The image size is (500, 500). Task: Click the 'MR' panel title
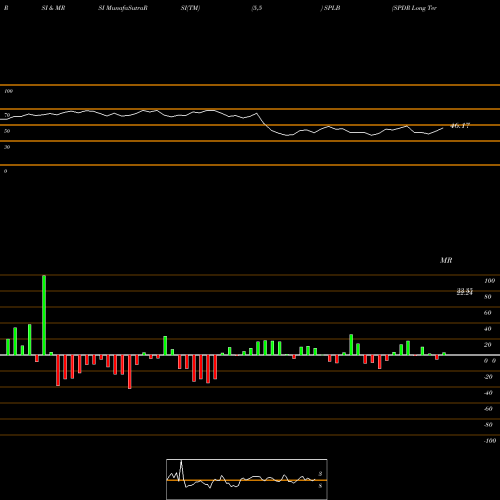[x=446, y=260]
